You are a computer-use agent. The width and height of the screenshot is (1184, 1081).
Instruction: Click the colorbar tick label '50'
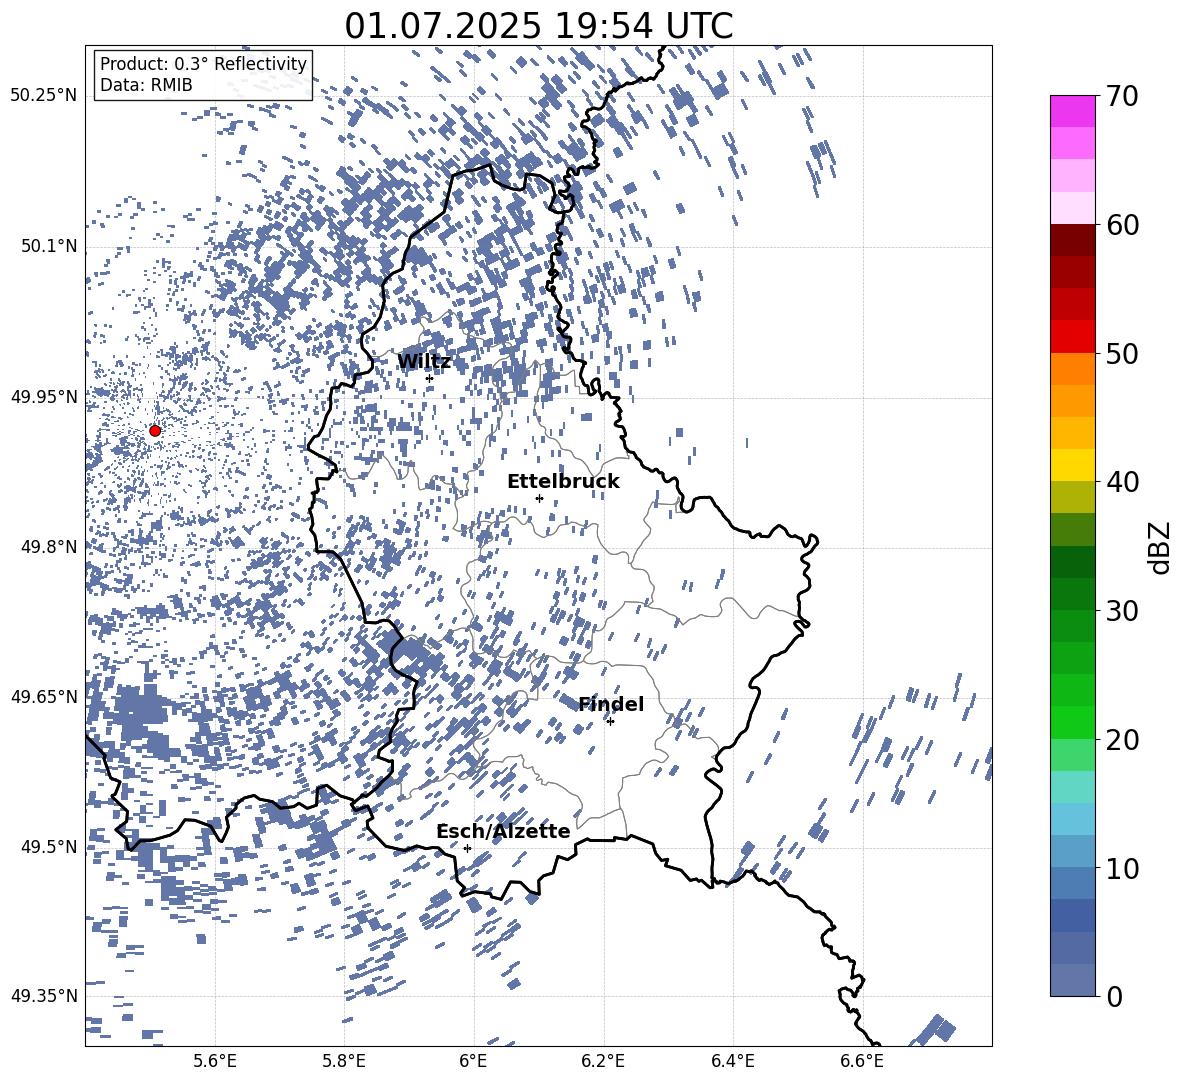[1123, 353]
